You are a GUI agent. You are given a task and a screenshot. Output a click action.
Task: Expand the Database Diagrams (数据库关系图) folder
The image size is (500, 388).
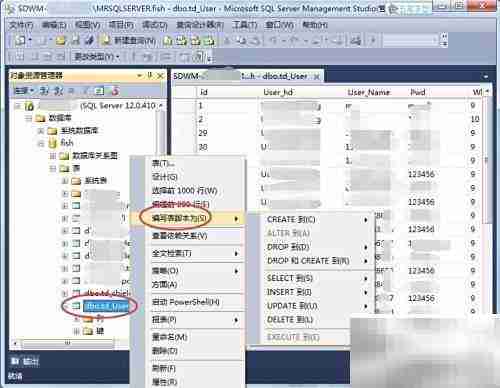[x=53, y=156]
